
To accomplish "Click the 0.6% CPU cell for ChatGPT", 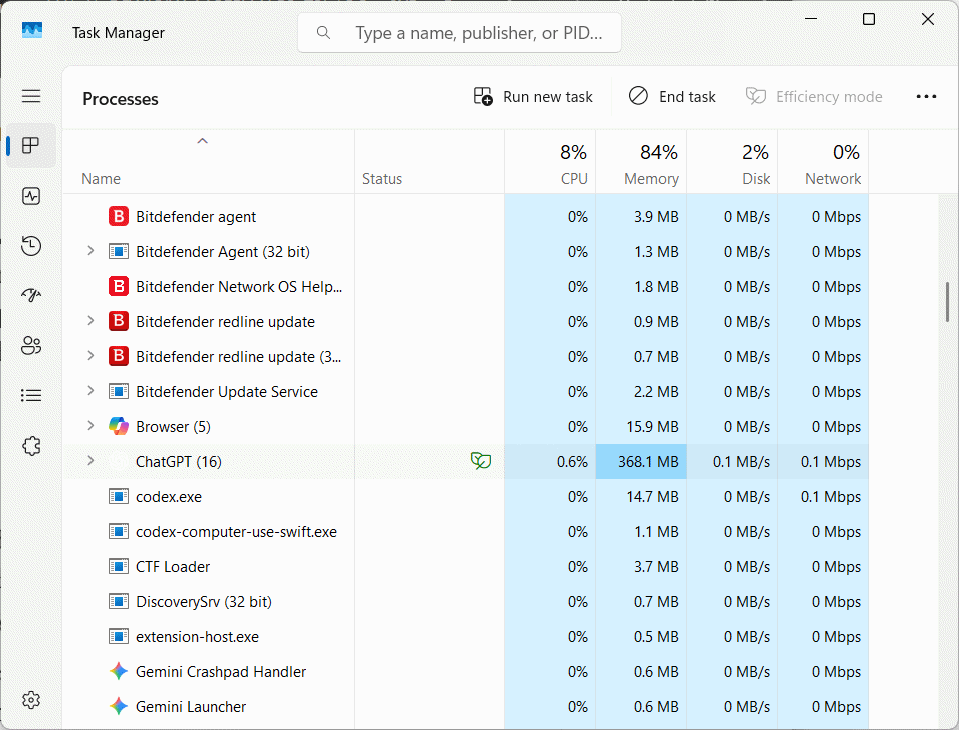I will coord(550,462).
